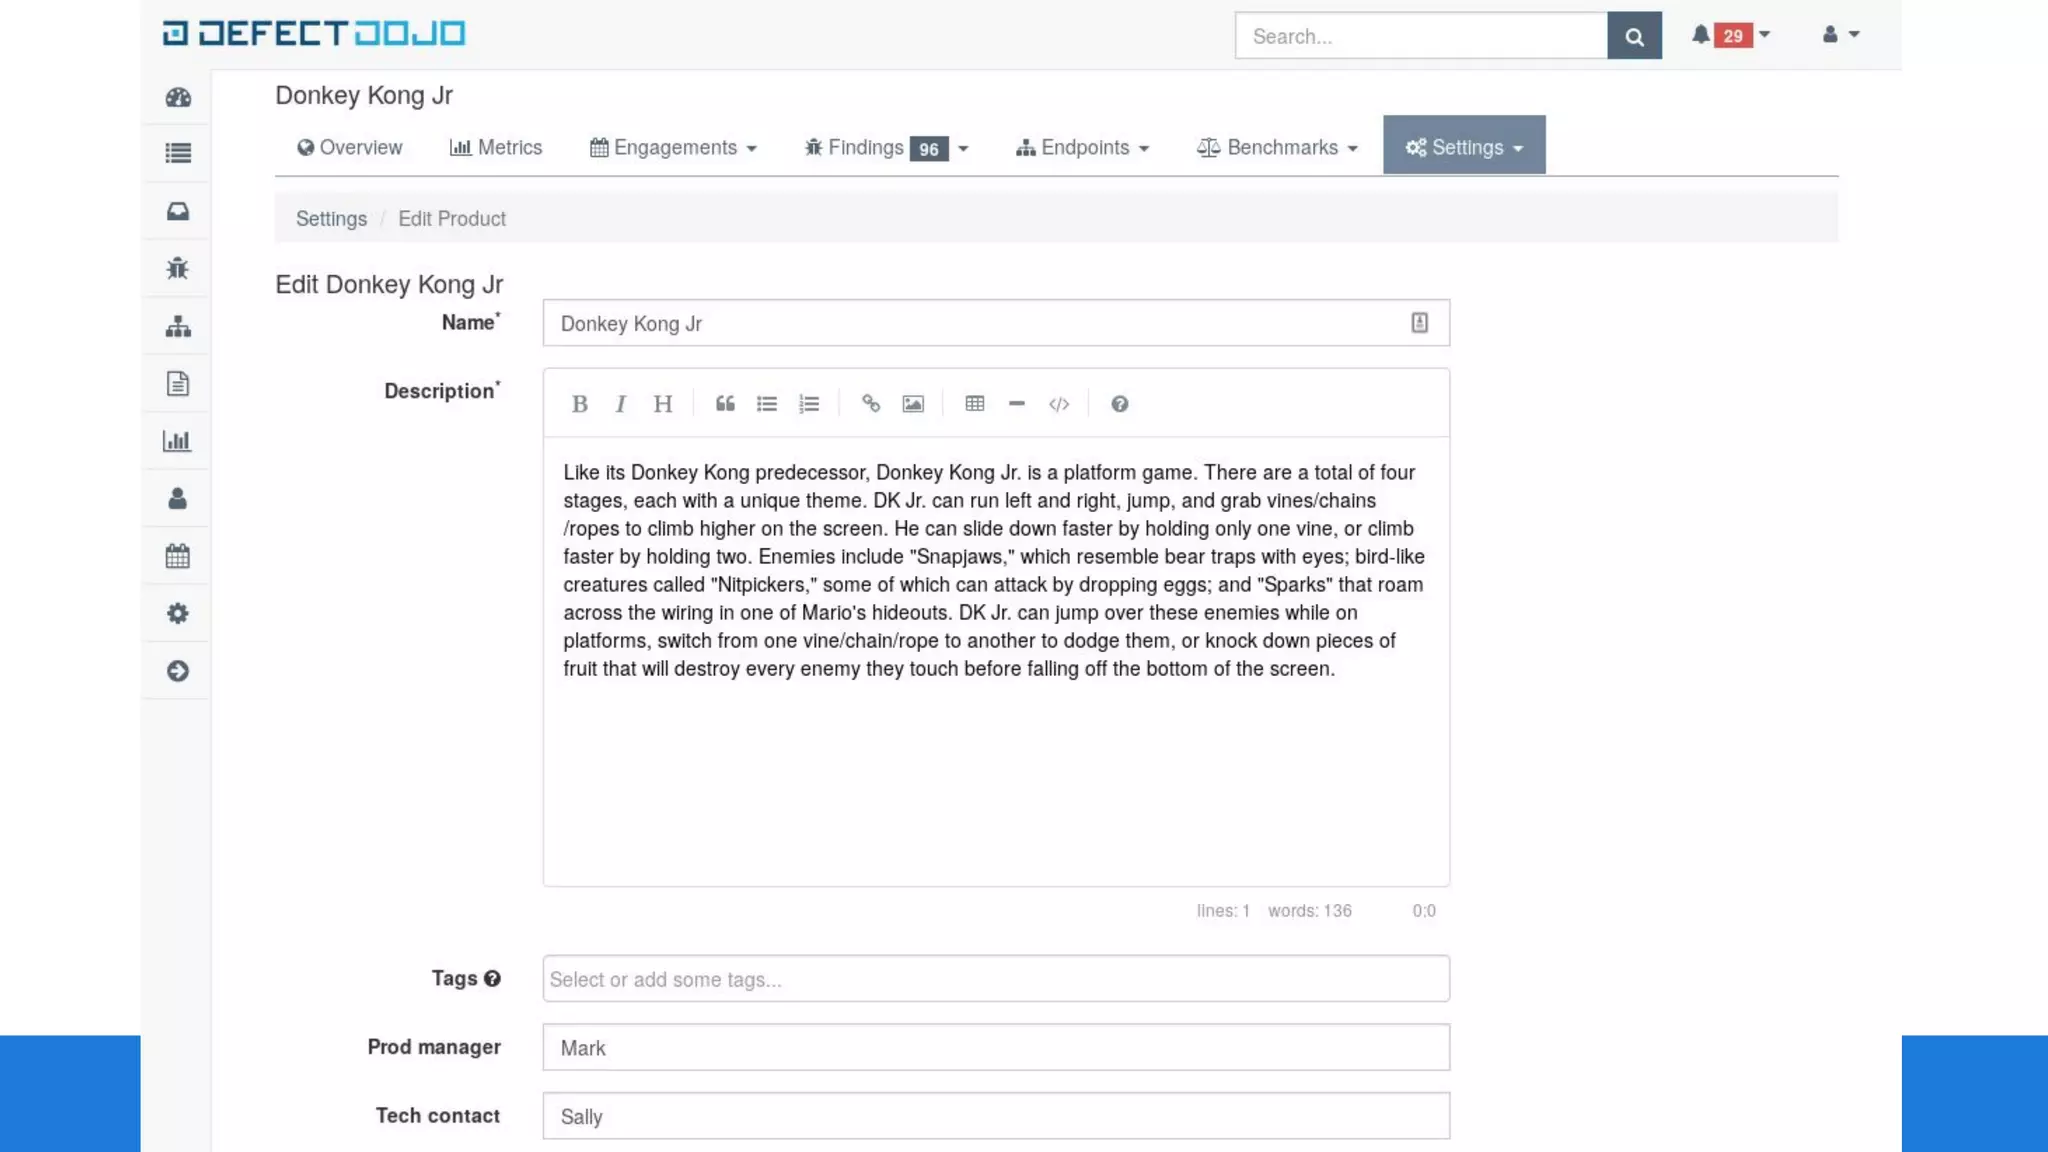Viewport: 2048px width, 1152px height.
Task: Open the findings bug sidebar icon
Action: click(x=178, y=268)
